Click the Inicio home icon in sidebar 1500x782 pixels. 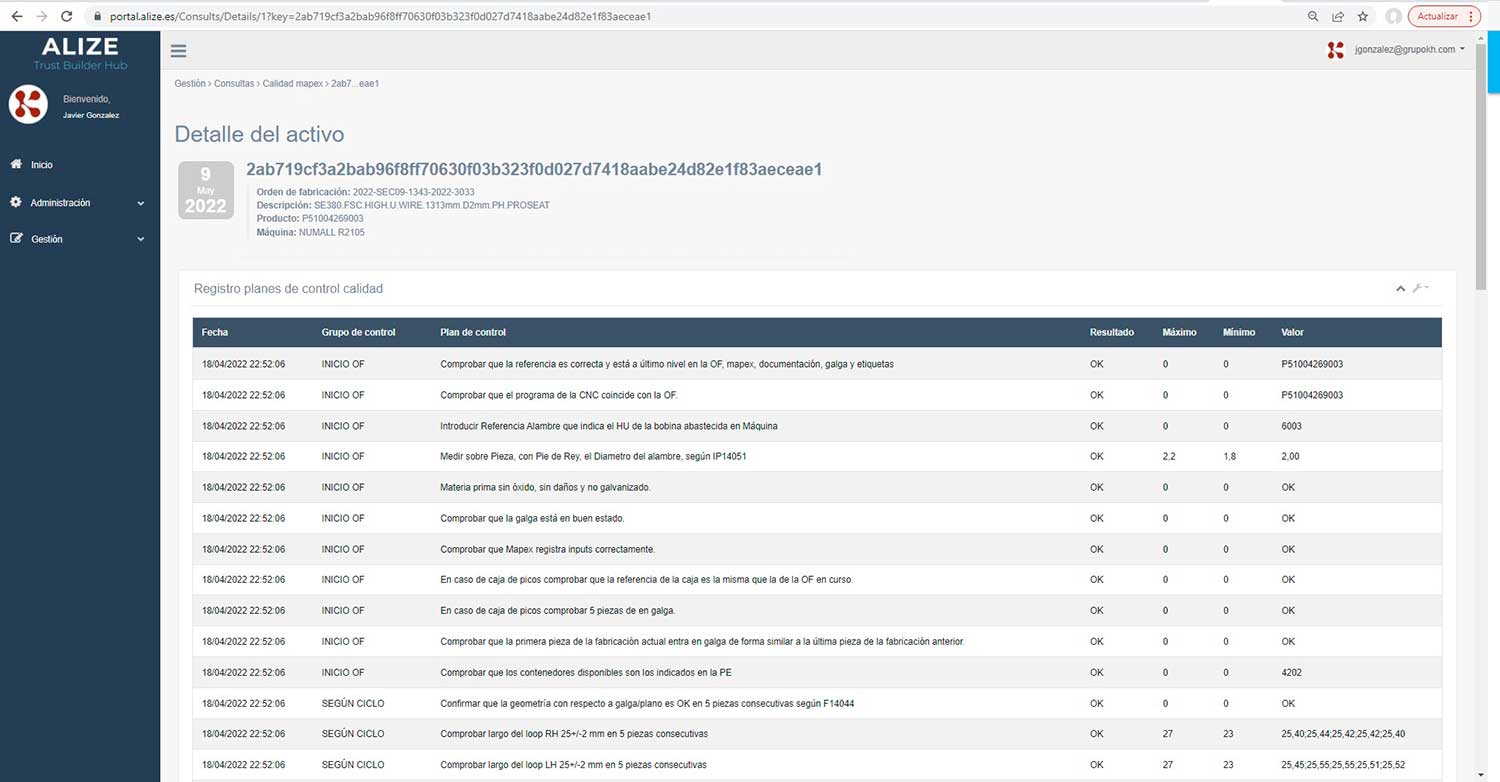pyautogui.click(x=16, y=164)
